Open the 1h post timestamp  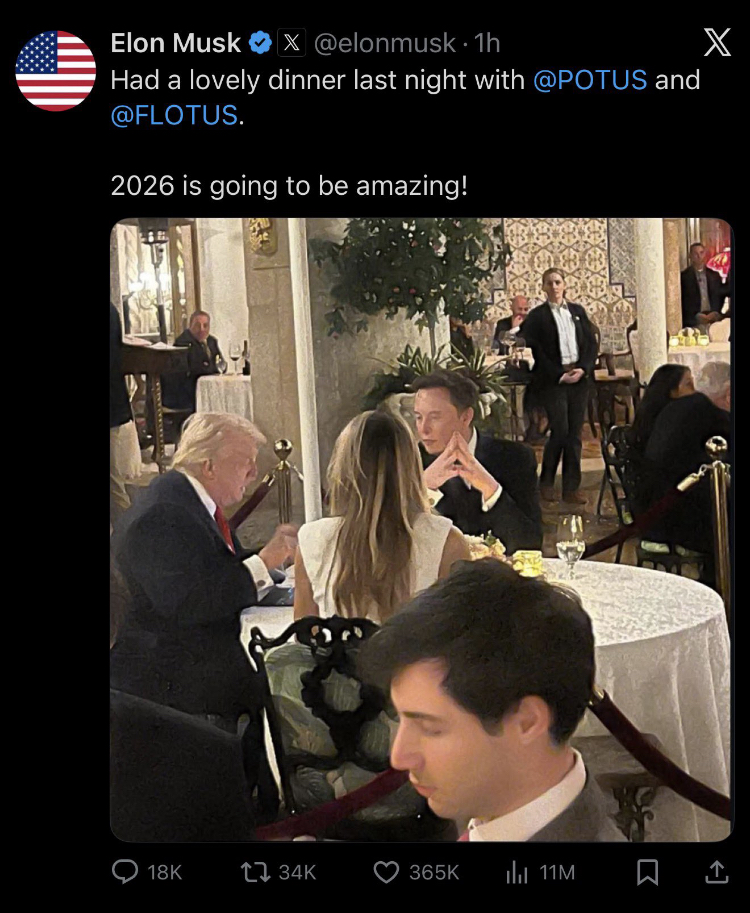click(487, 43)
